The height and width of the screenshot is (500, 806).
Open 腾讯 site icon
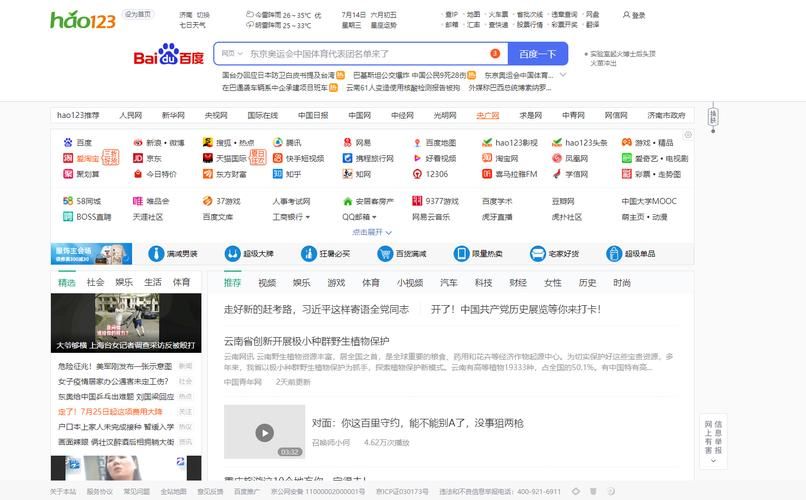(x=278, y=142)
